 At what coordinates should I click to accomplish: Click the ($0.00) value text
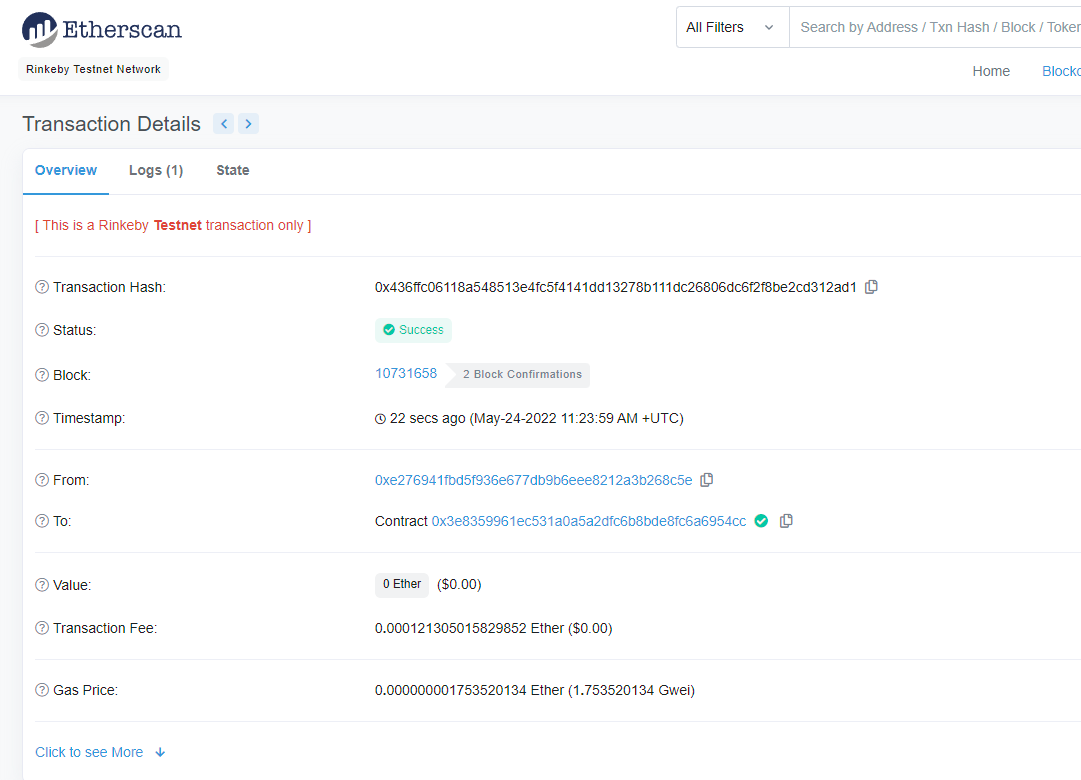(x=459, y=585)
